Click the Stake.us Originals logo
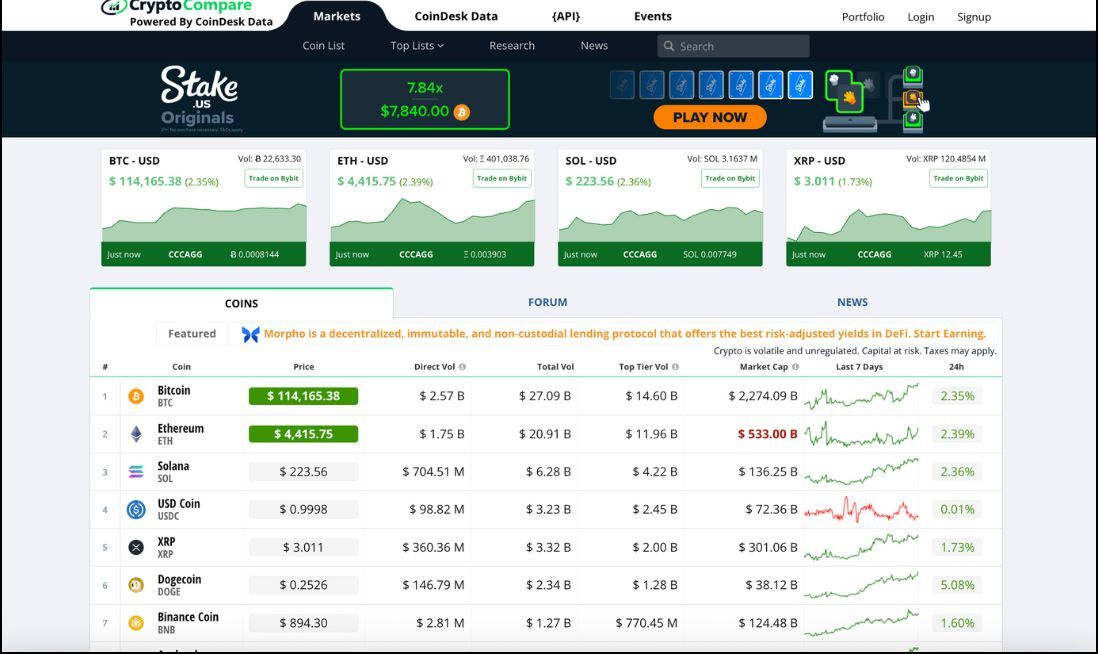Screen dimensions: 1098x654 [x=199, y=98]
